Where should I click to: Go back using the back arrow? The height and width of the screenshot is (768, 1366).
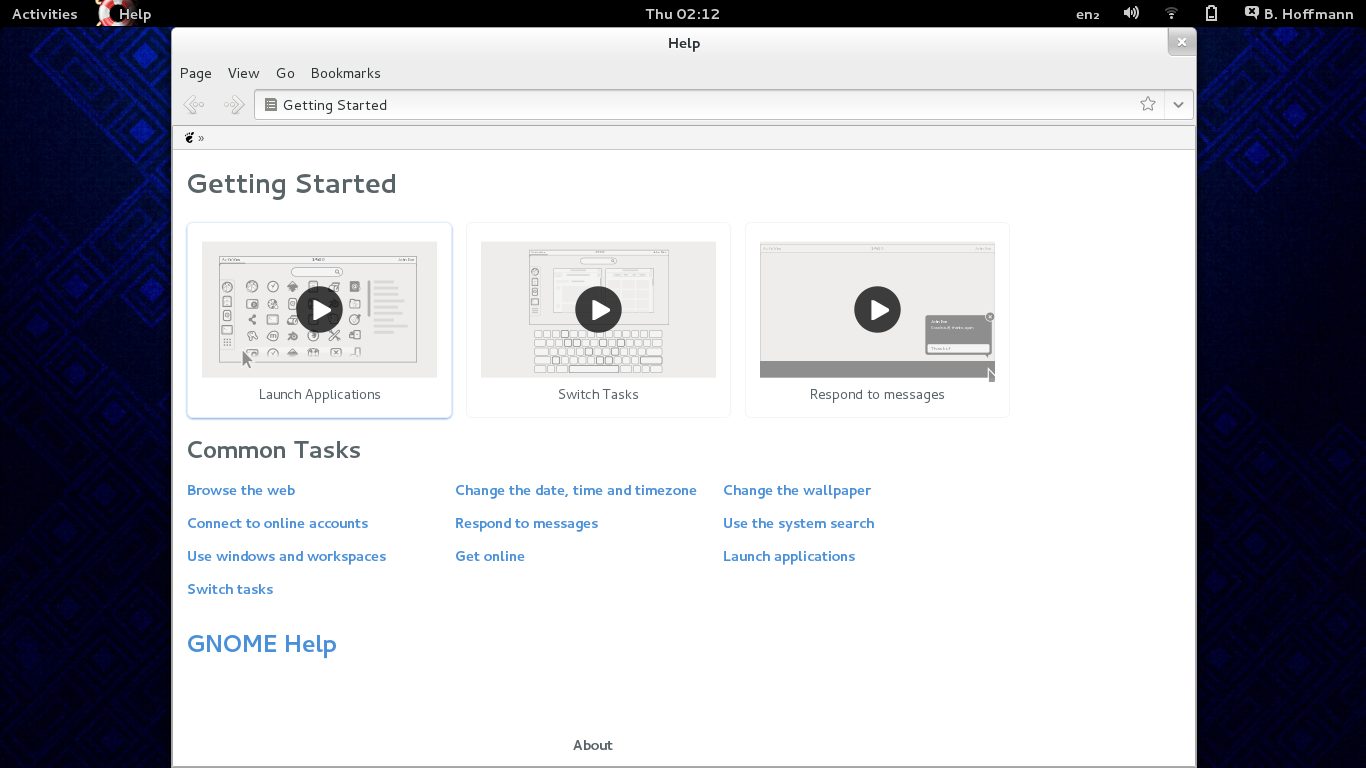(194, 105)
